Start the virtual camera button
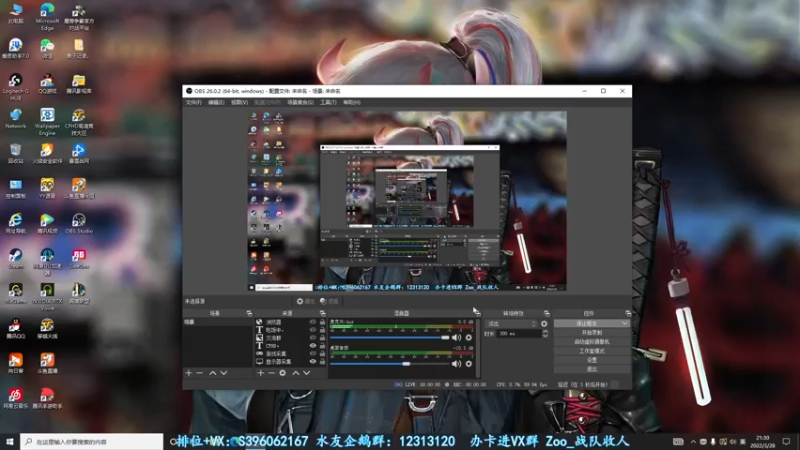Screen dimensions: 800x450 point(591,342)
